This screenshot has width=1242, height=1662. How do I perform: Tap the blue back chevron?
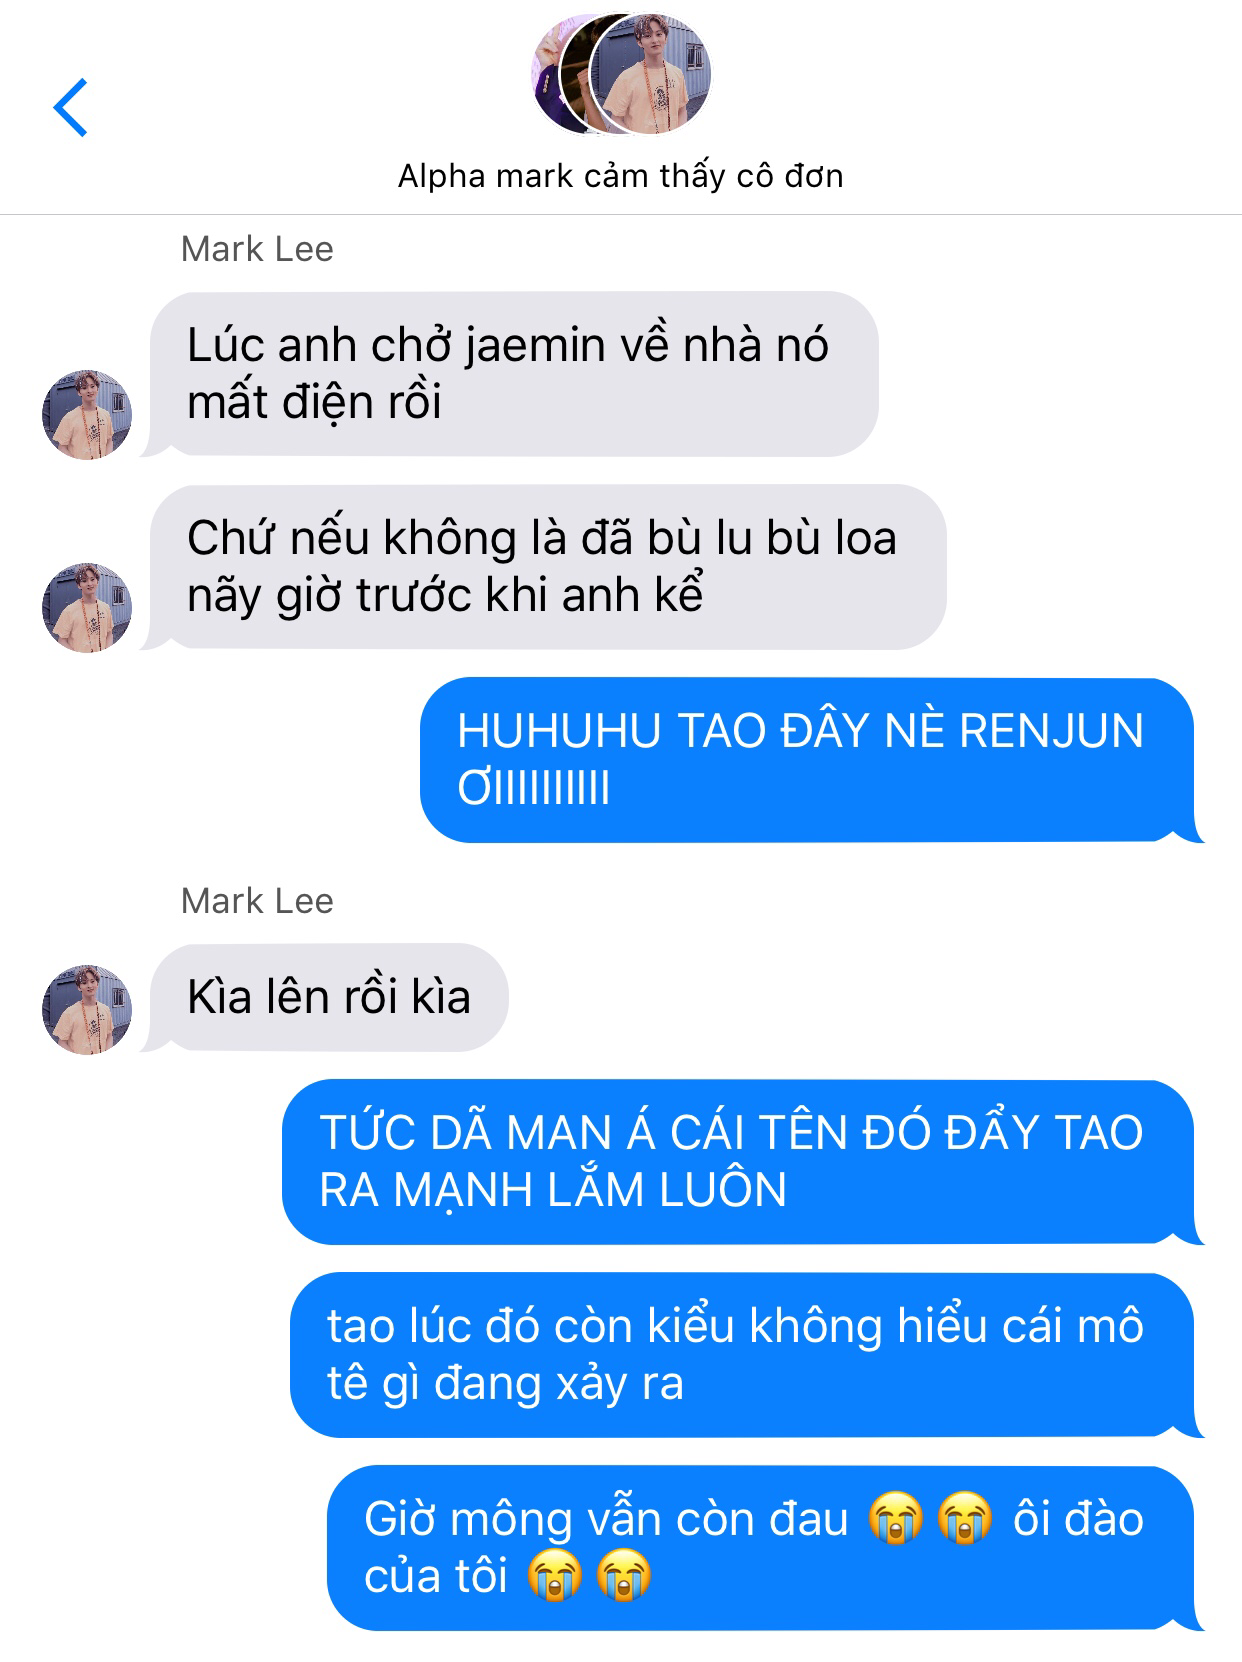(x=70, y=107)
